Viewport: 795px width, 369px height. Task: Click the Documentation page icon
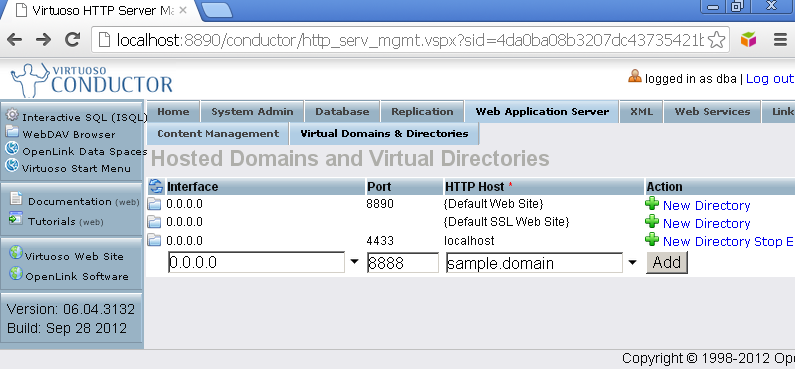coord(16,199)
